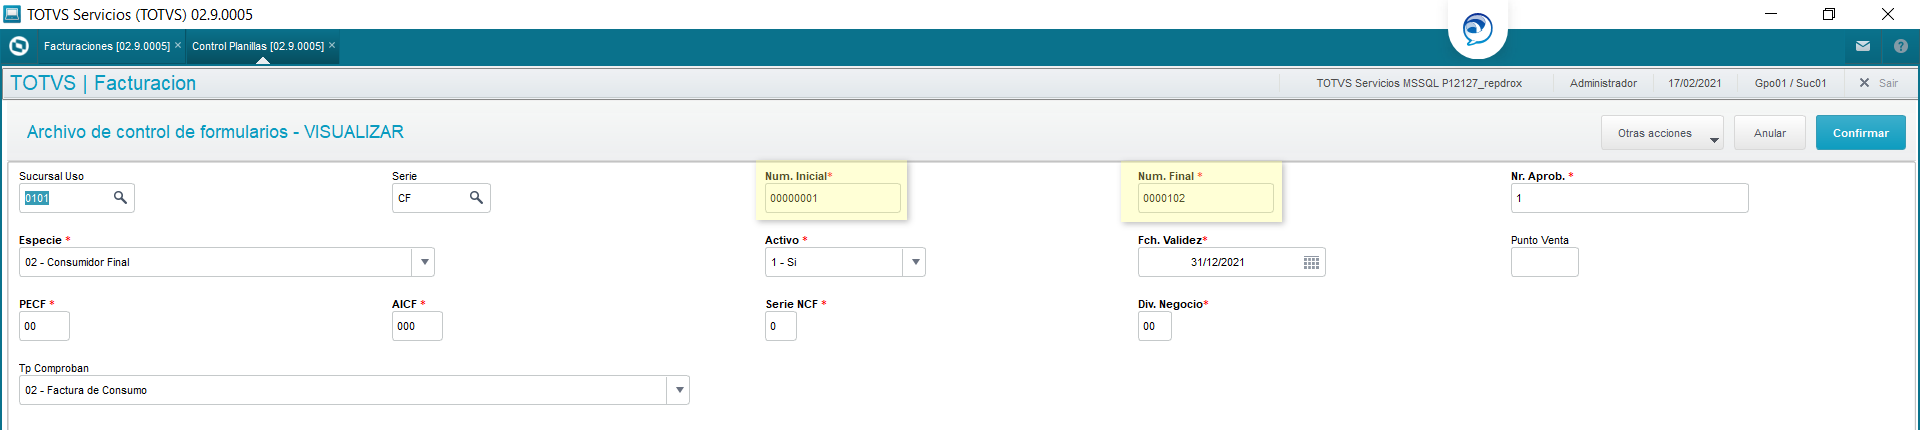Screen dimensions: 1920x430
Task: Search Serie with magnifier icon
Action: tap(476, 198)
